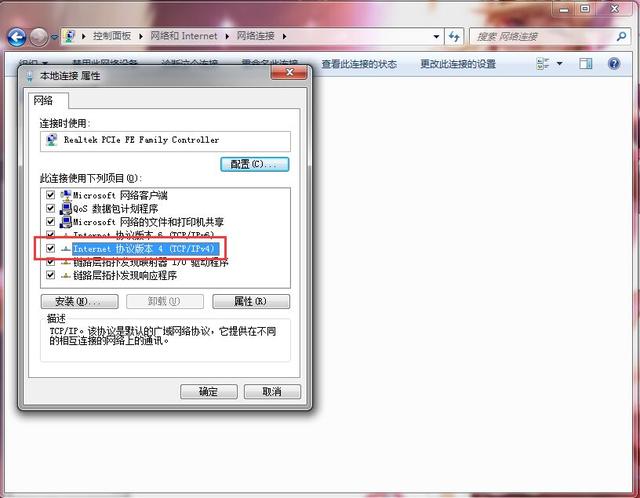This screenshot has width=640, height=498.
Task: Open the help question mark icon
Action: pyautogui.click(x=615, y=64)
